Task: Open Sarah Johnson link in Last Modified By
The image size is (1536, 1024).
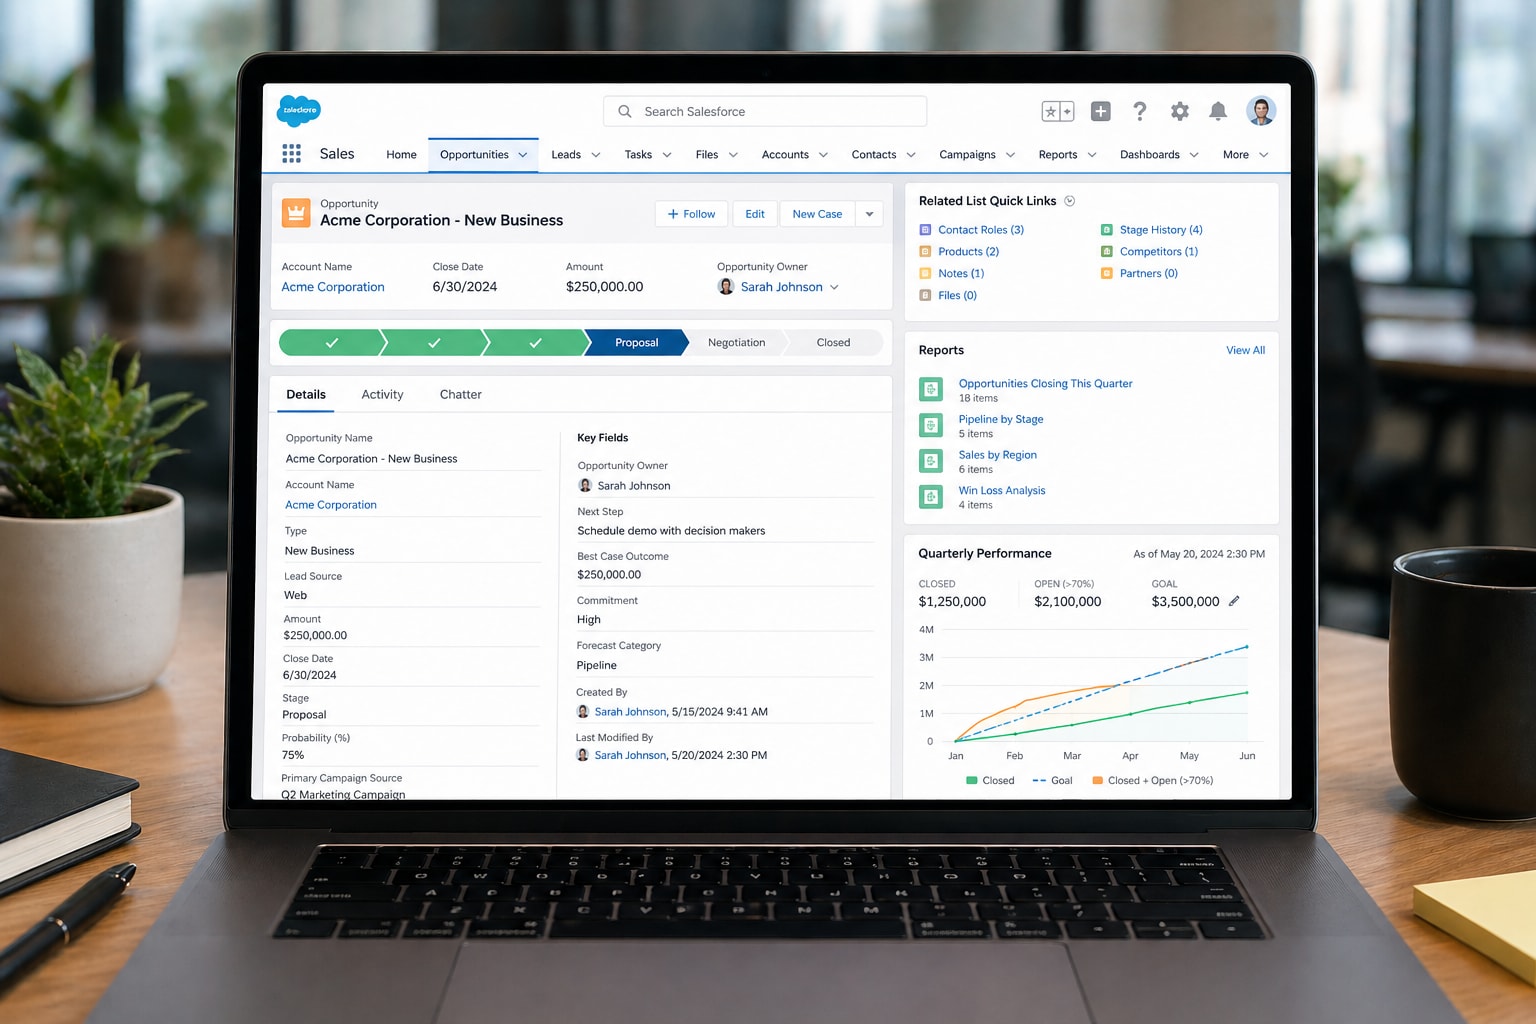Action: point(630,755)
